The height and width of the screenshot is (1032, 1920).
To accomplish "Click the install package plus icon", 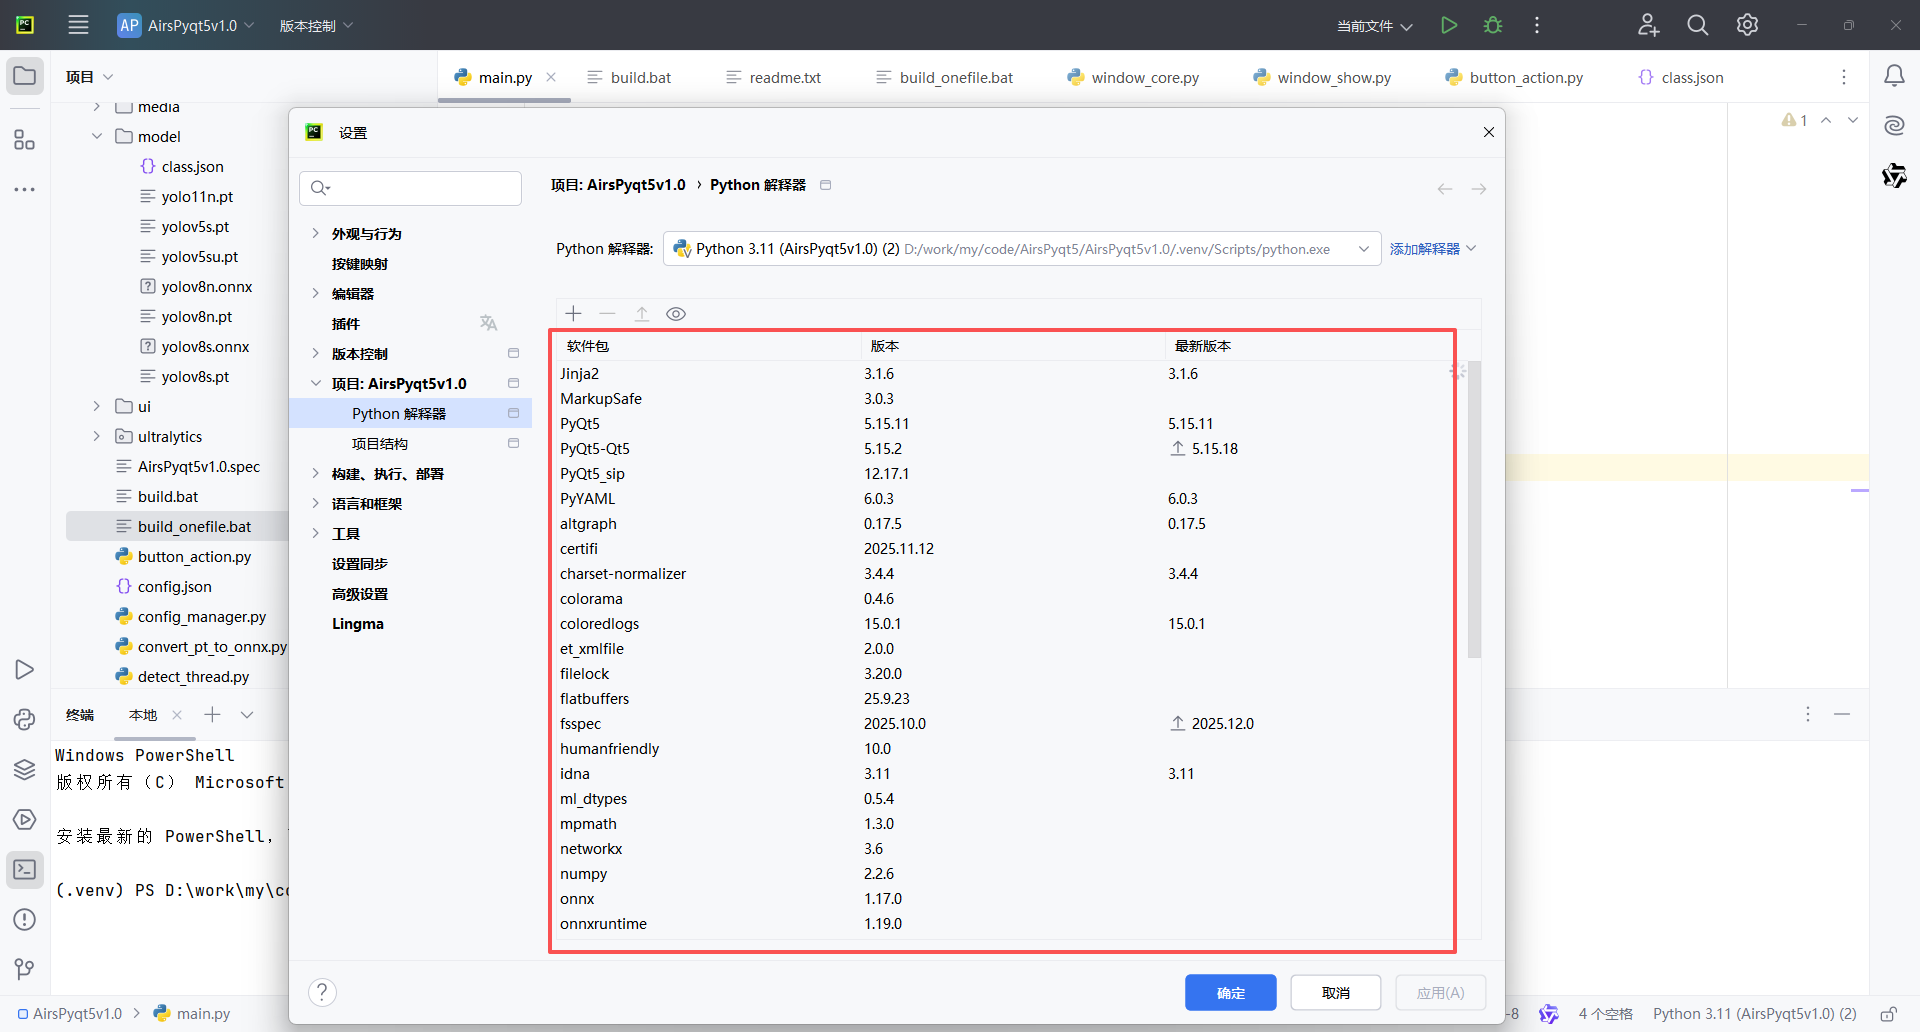I will pyautogui.click(x=573, y=314).
